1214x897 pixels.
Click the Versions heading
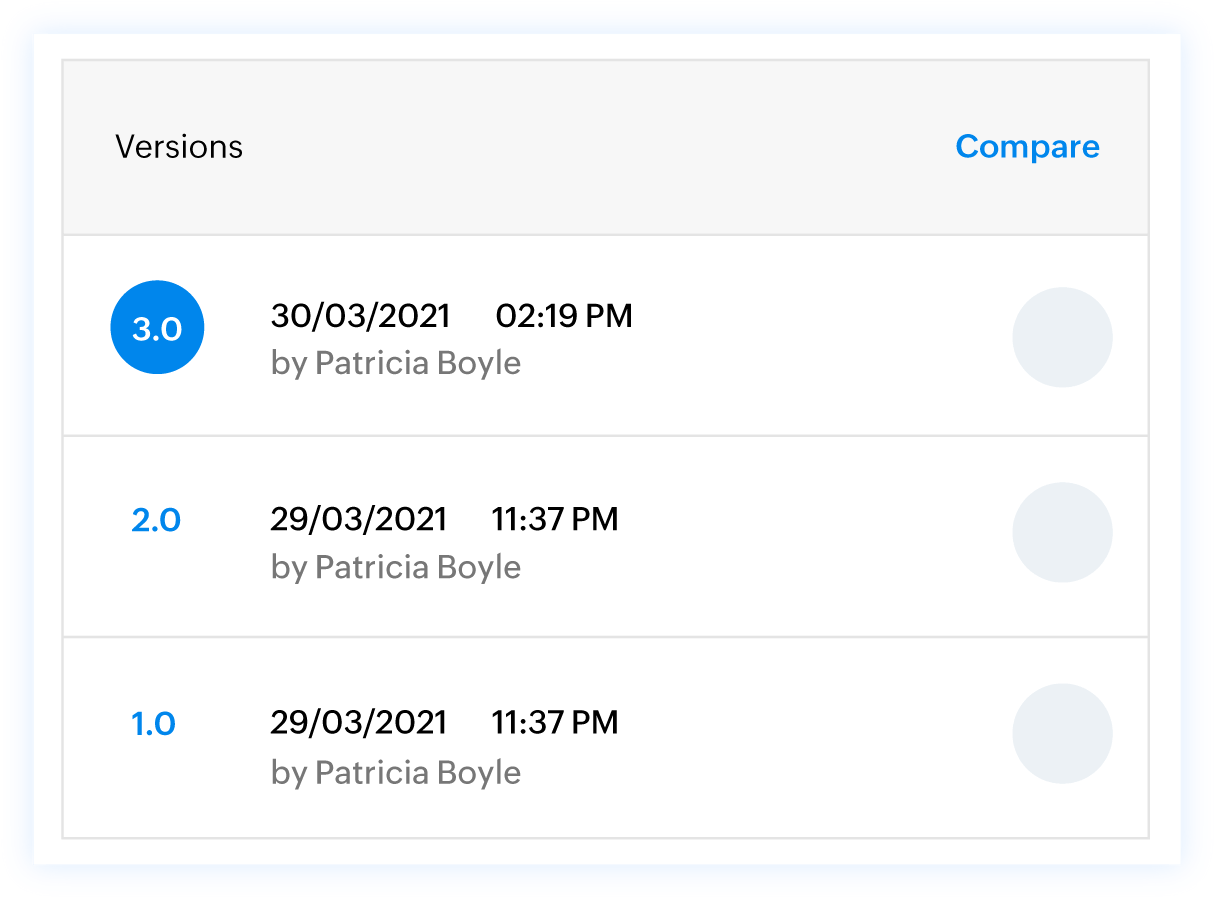[179, 147]
